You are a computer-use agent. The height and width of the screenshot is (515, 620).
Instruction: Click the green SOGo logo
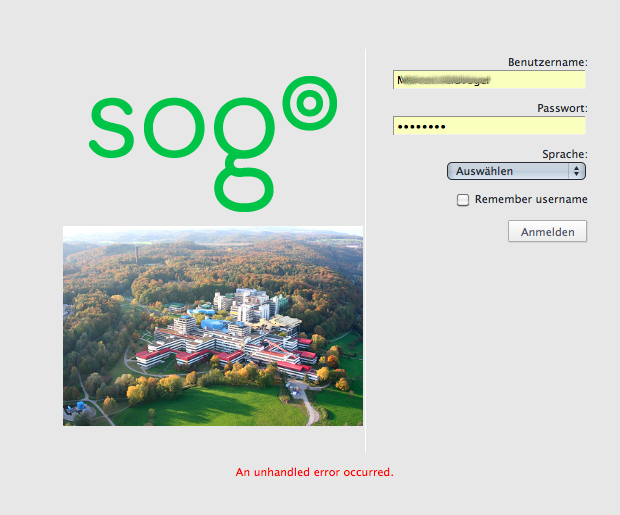212,145
